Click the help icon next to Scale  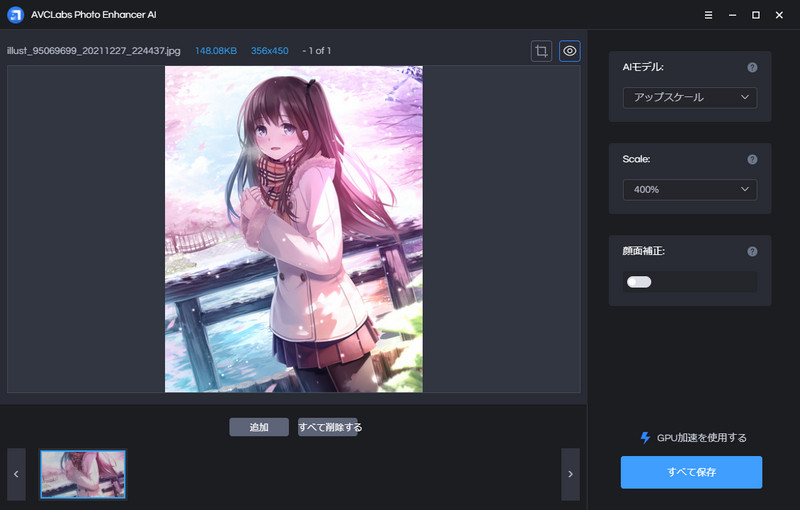(752, 160)
